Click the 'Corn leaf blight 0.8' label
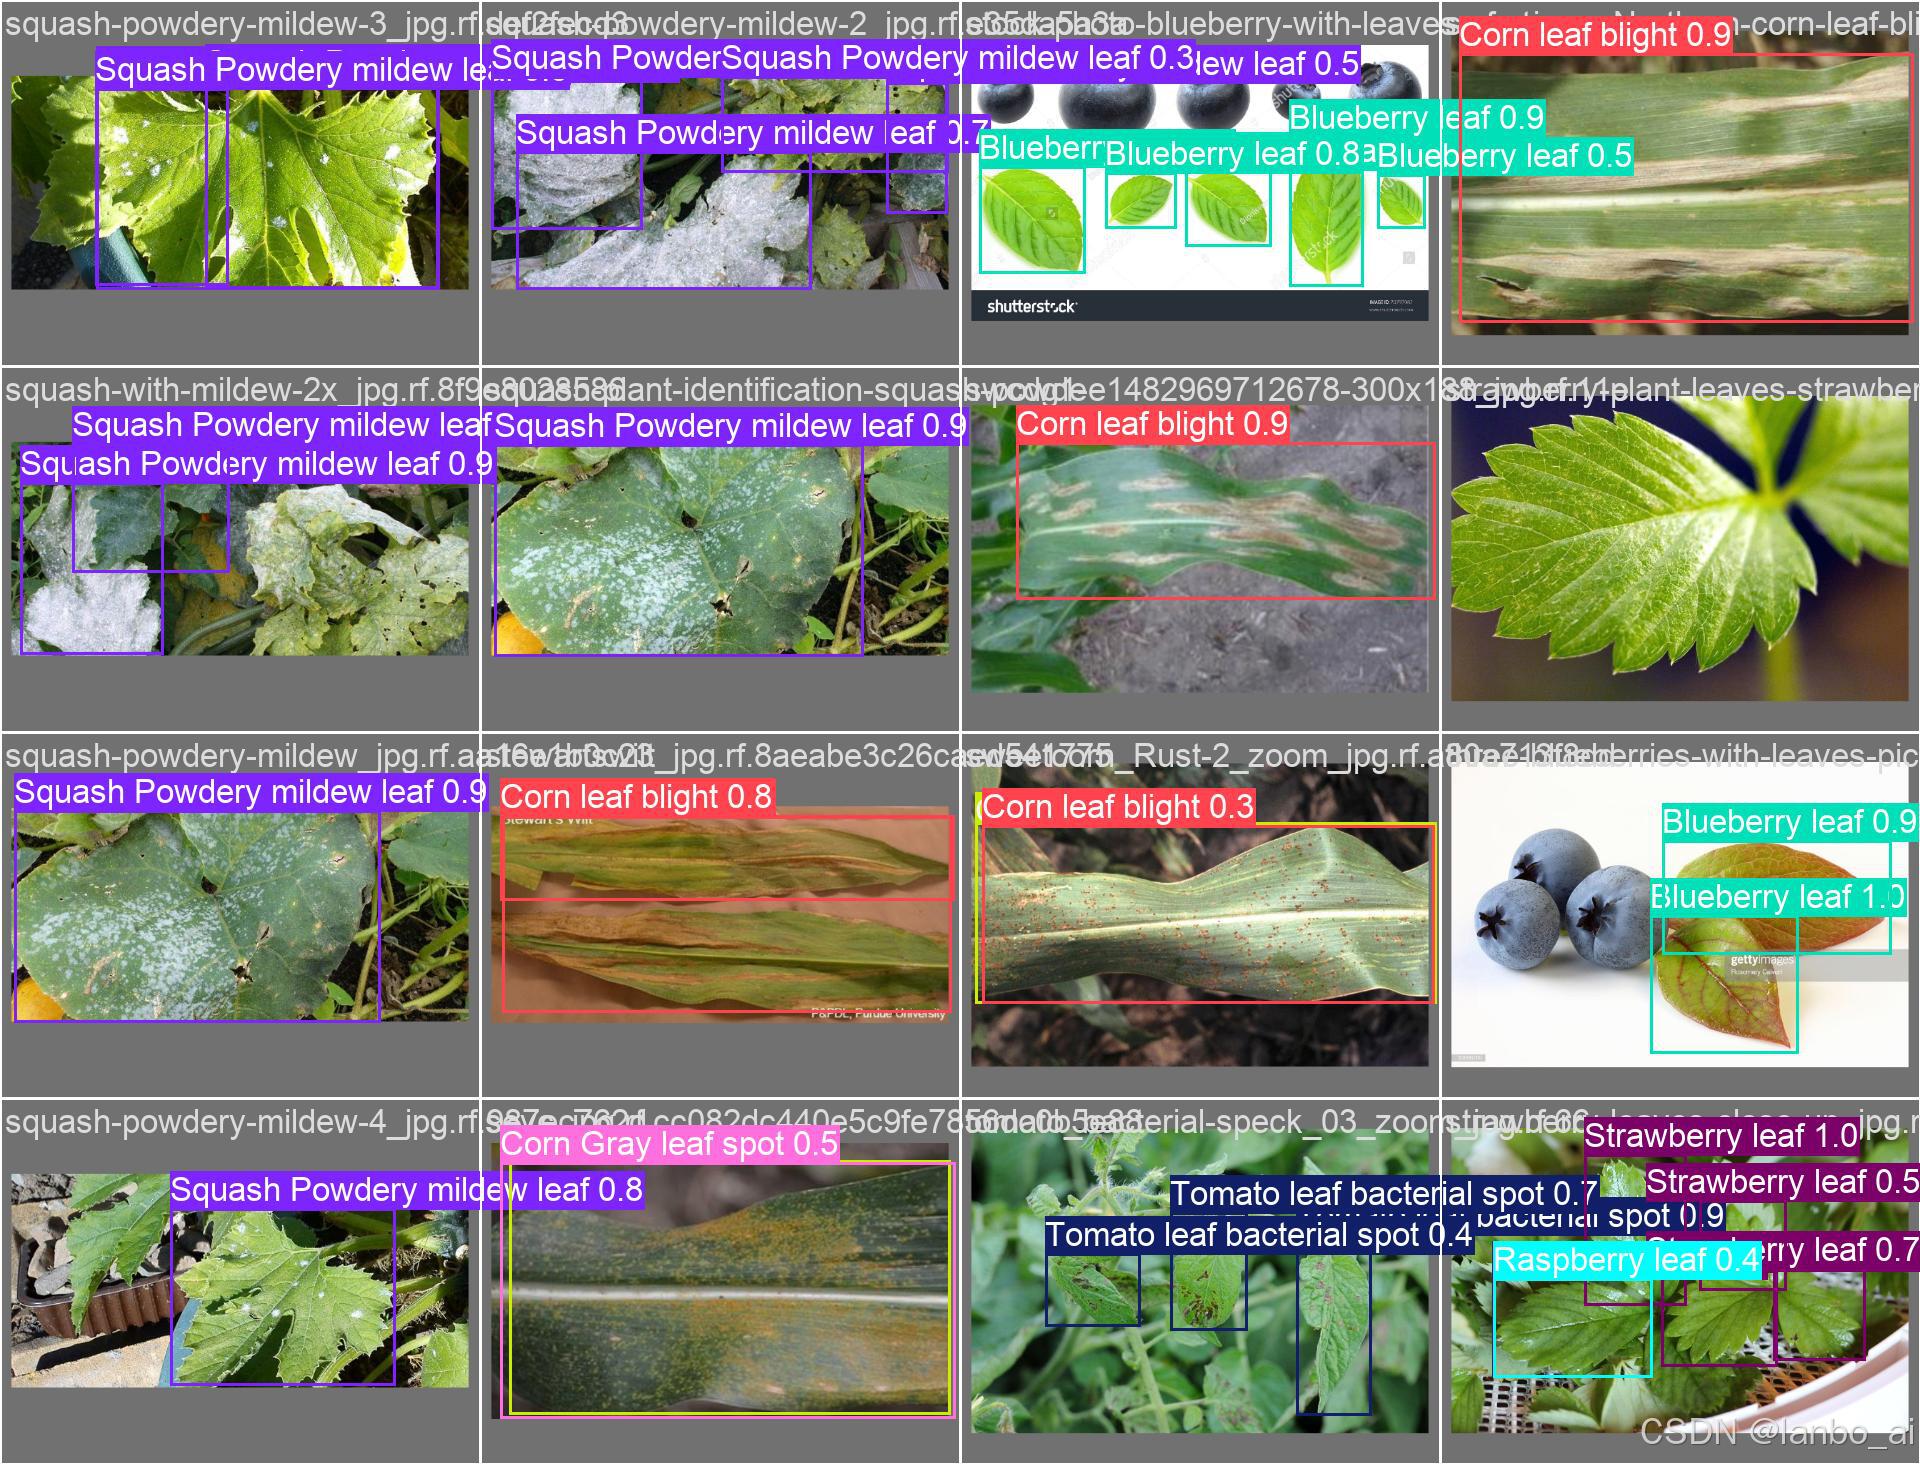1920x1464 pixels. (636, 797)
